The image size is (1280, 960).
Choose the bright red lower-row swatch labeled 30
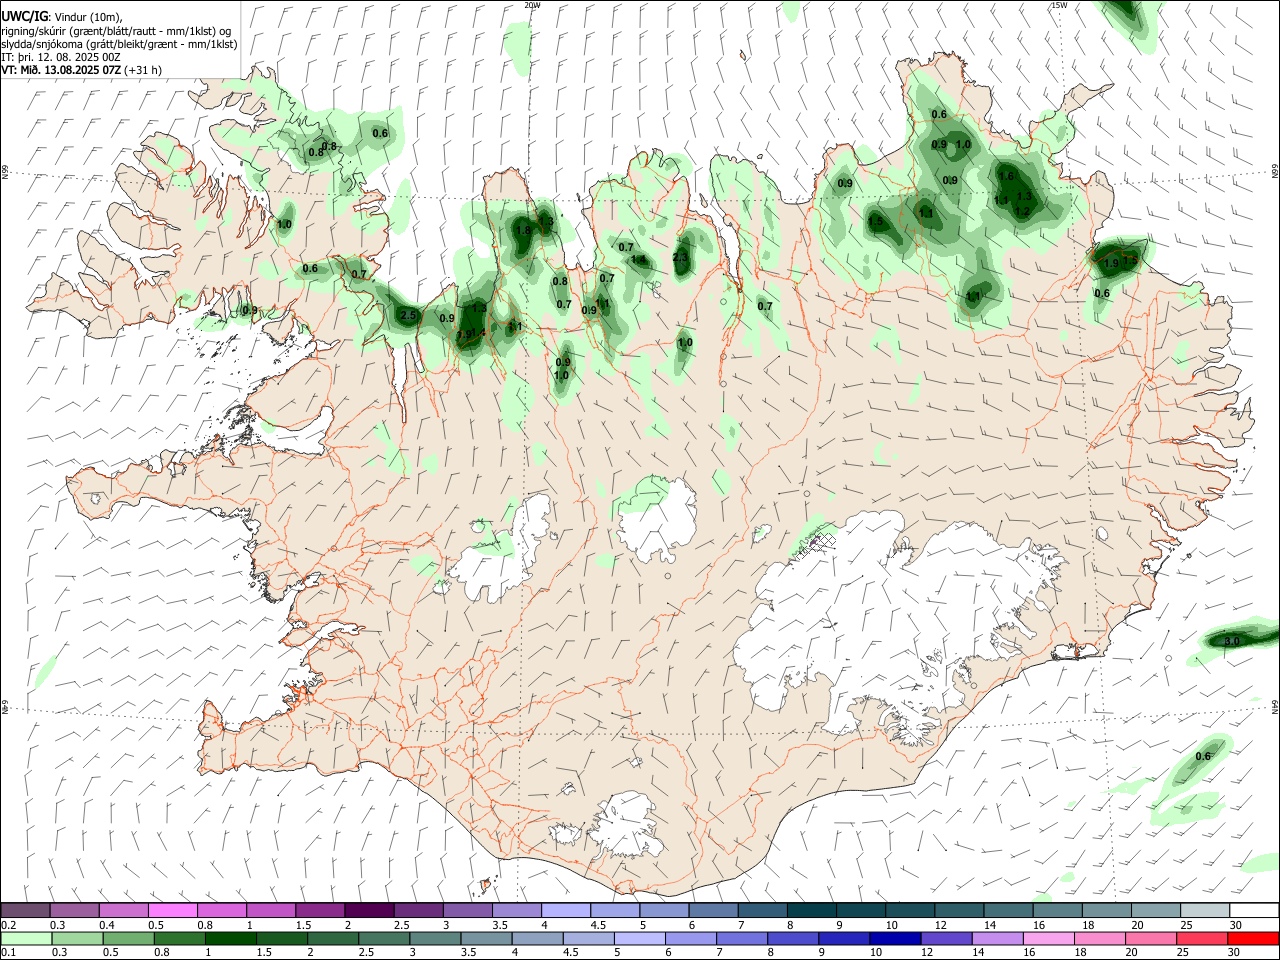[1254, 938]
